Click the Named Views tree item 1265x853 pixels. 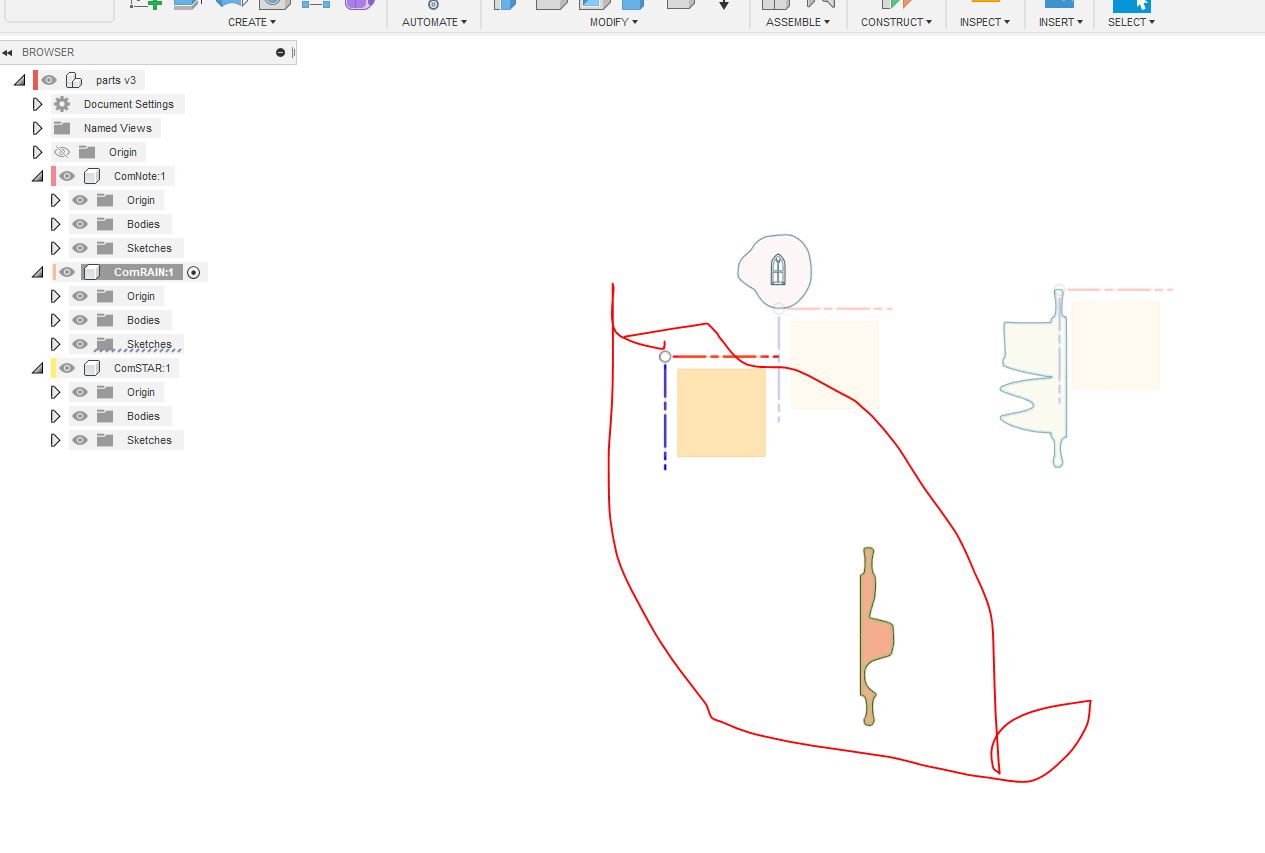click(x=120, y=127)
